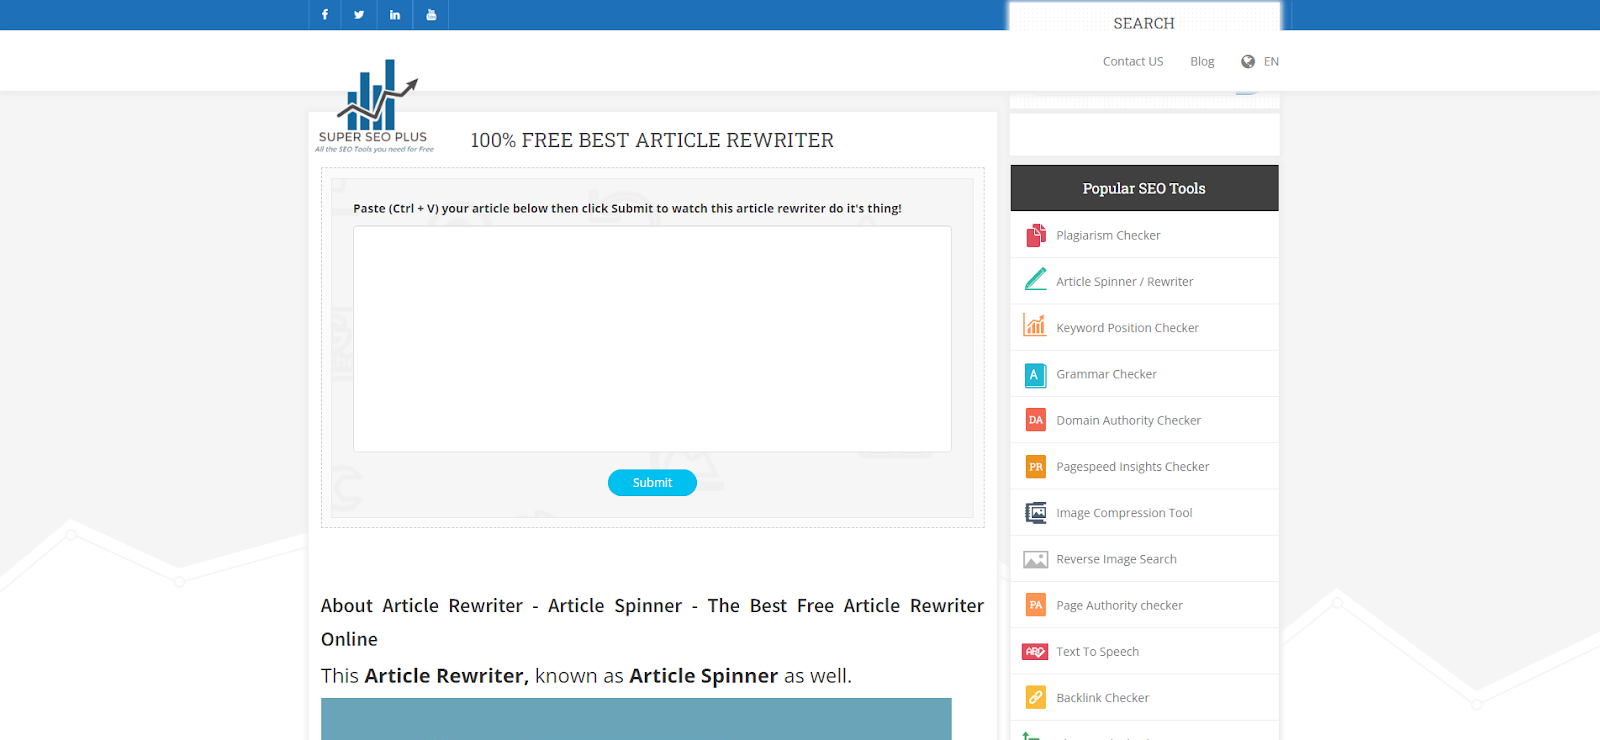Click the Super SEO Plus logo
The image size is (1600, 740).
(x=375, y=106)
